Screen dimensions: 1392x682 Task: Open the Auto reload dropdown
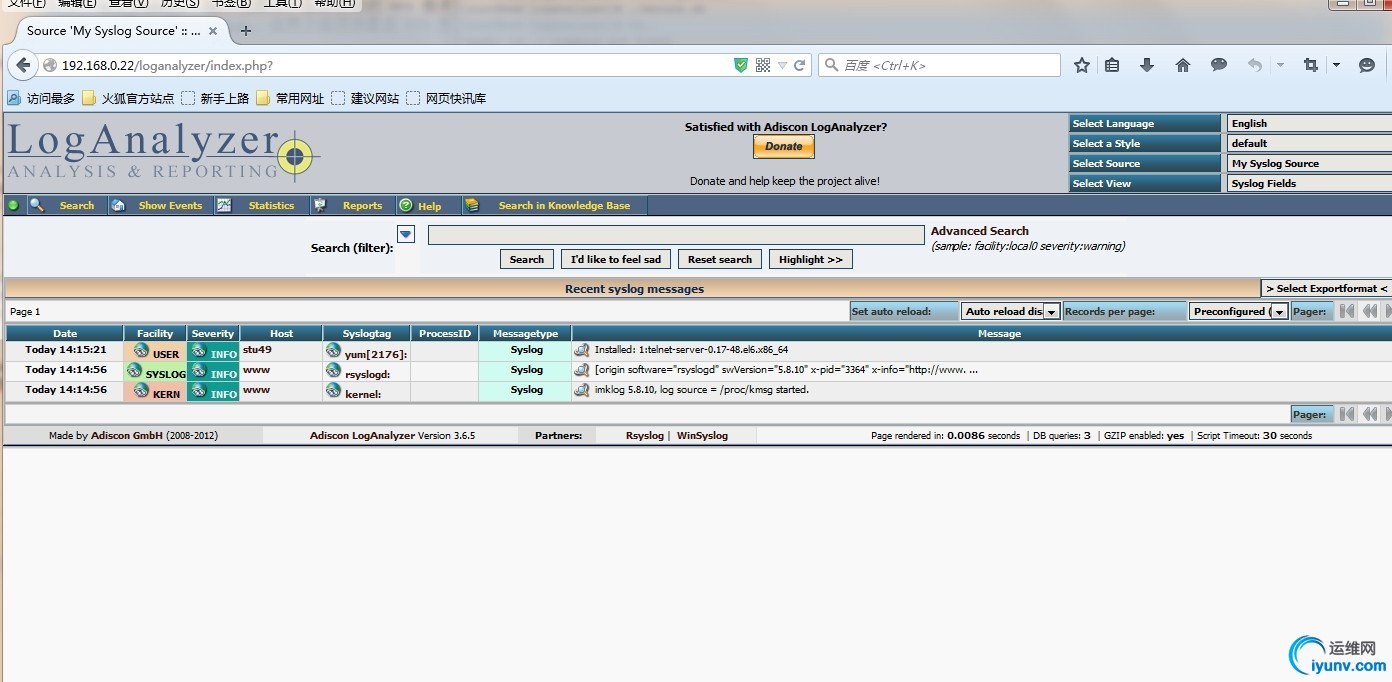pyautogui.click(x=1010, y=311)
